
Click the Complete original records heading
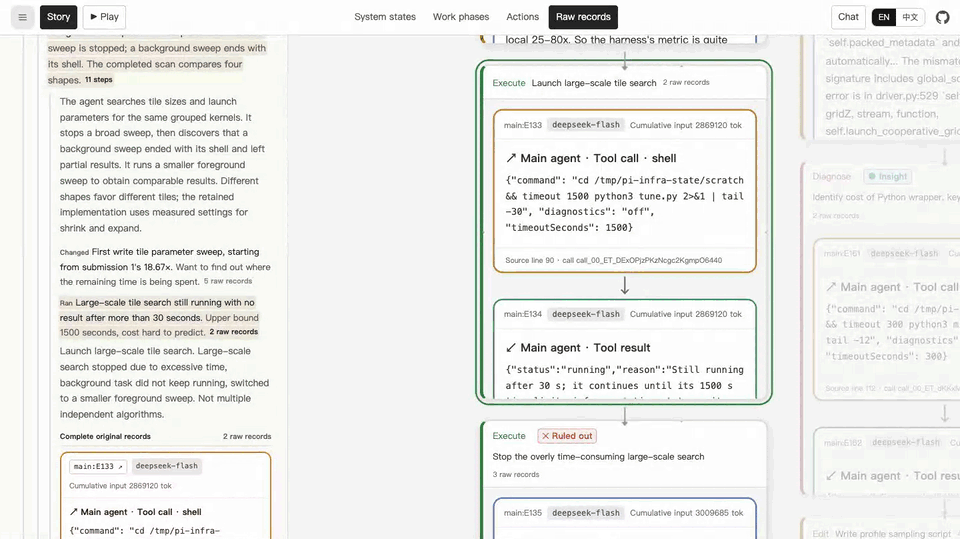click(x=105, y=437)
